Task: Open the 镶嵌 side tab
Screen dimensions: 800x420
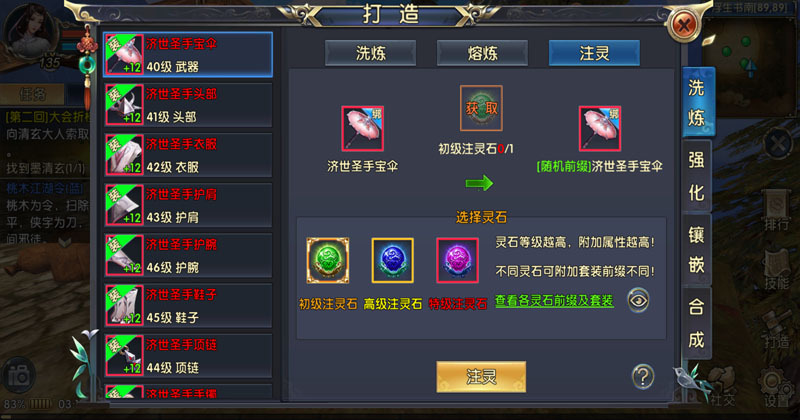Action: click(696, 250)
